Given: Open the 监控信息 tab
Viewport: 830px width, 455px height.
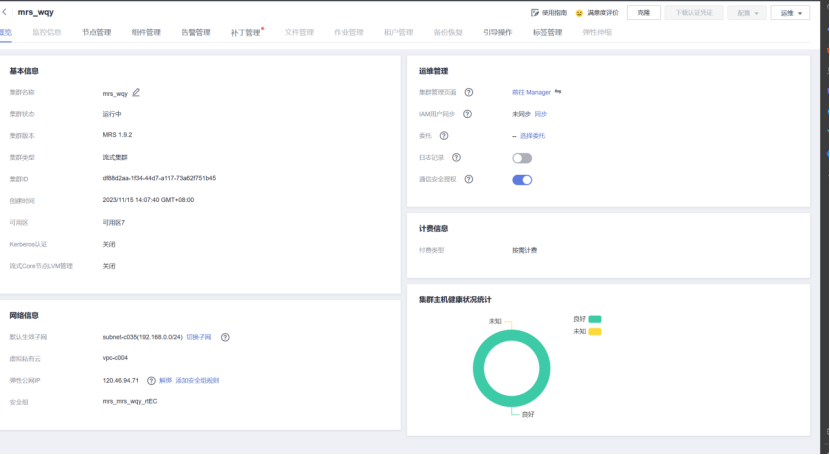Looking at the screenshot, I should pos(47,32).
